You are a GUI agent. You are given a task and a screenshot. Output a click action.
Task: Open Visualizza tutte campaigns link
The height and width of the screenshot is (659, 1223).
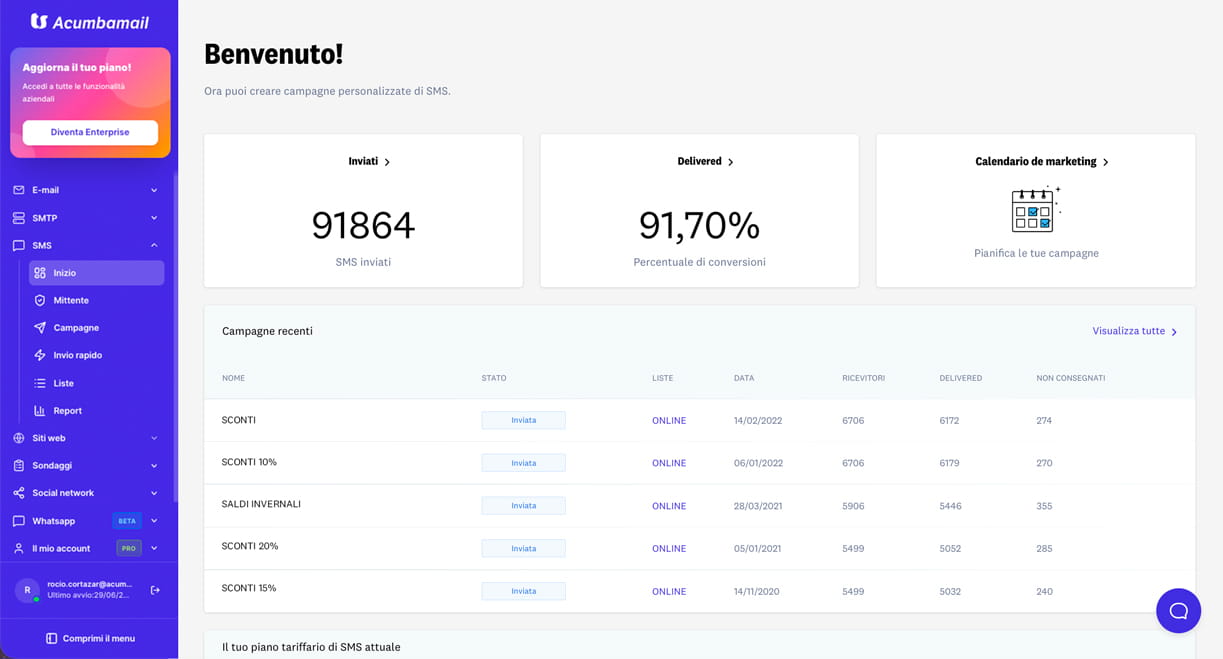tap(1135, 331)
